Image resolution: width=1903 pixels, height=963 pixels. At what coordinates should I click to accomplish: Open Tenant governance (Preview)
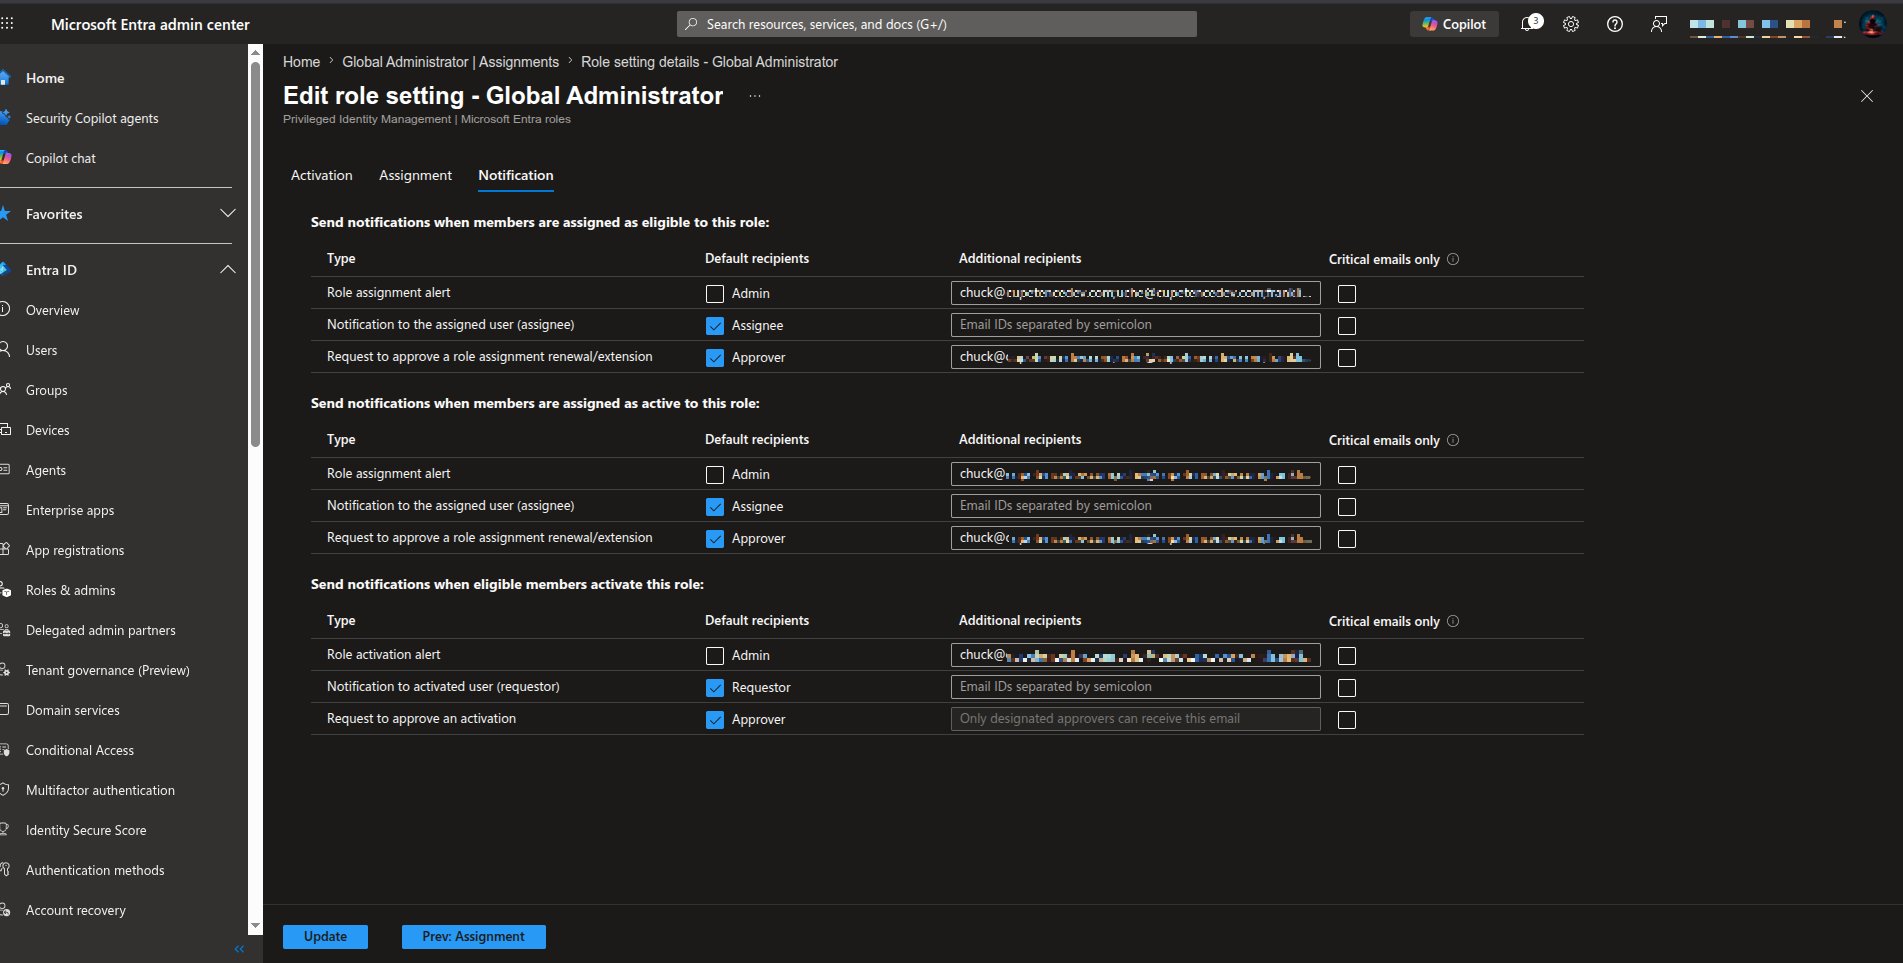click(x=107, y=670)
